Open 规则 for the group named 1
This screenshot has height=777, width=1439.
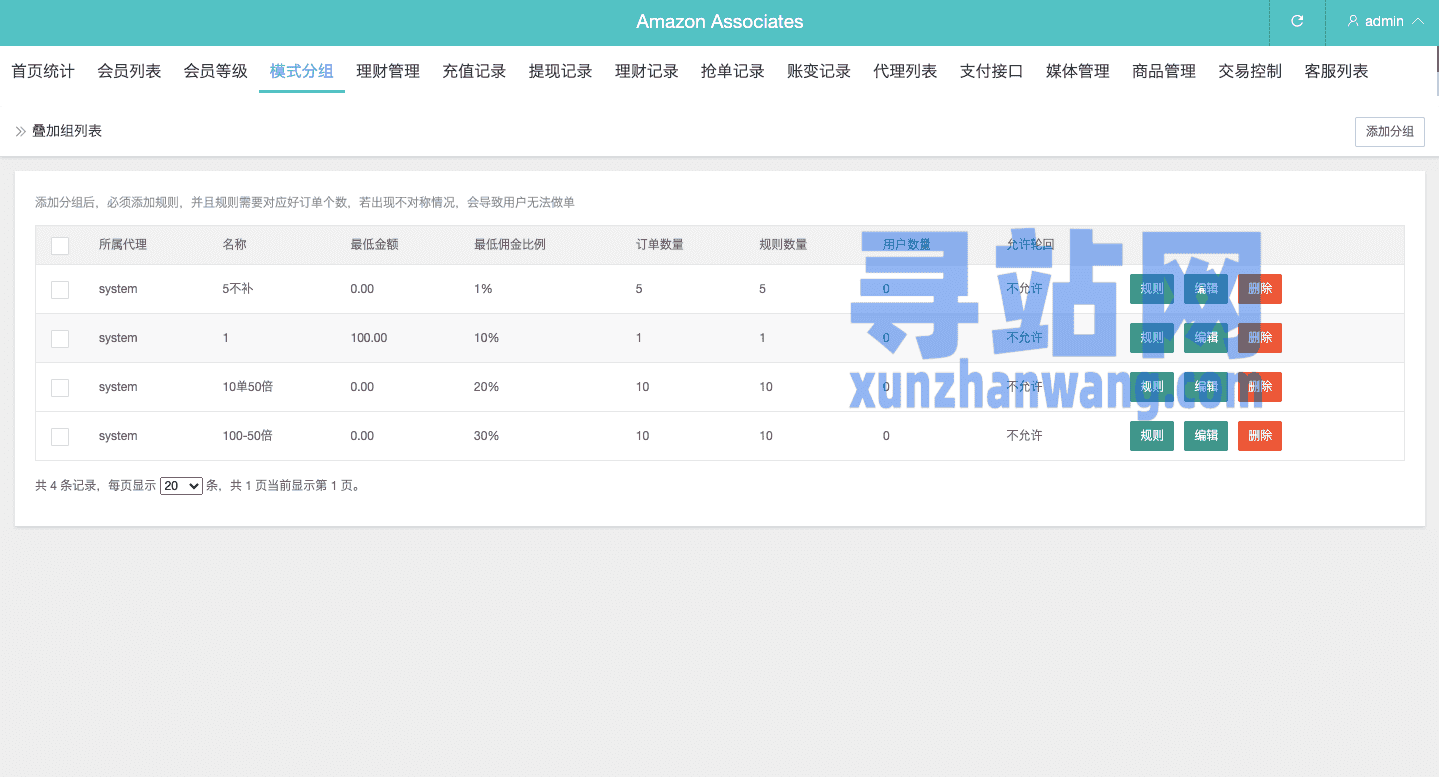pos(1151,338)
